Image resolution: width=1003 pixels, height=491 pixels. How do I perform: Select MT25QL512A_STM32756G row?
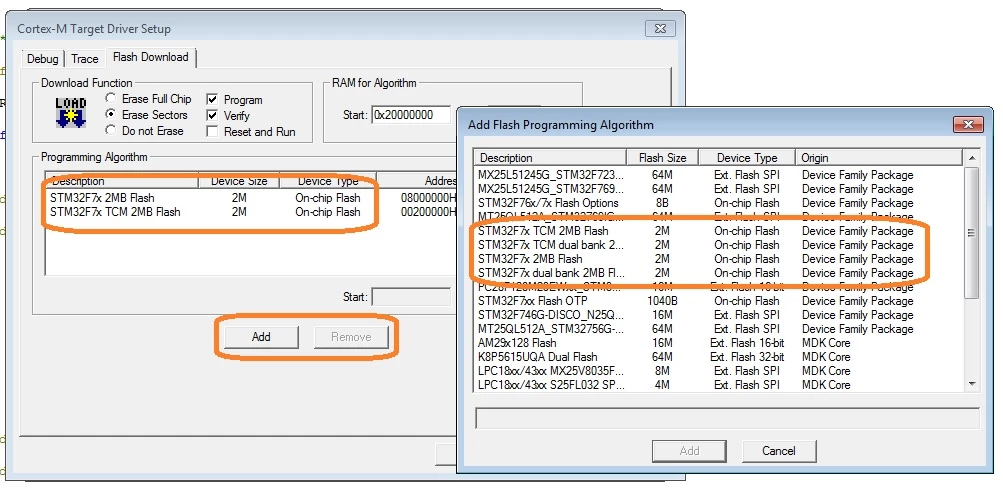tap(718, 329)
